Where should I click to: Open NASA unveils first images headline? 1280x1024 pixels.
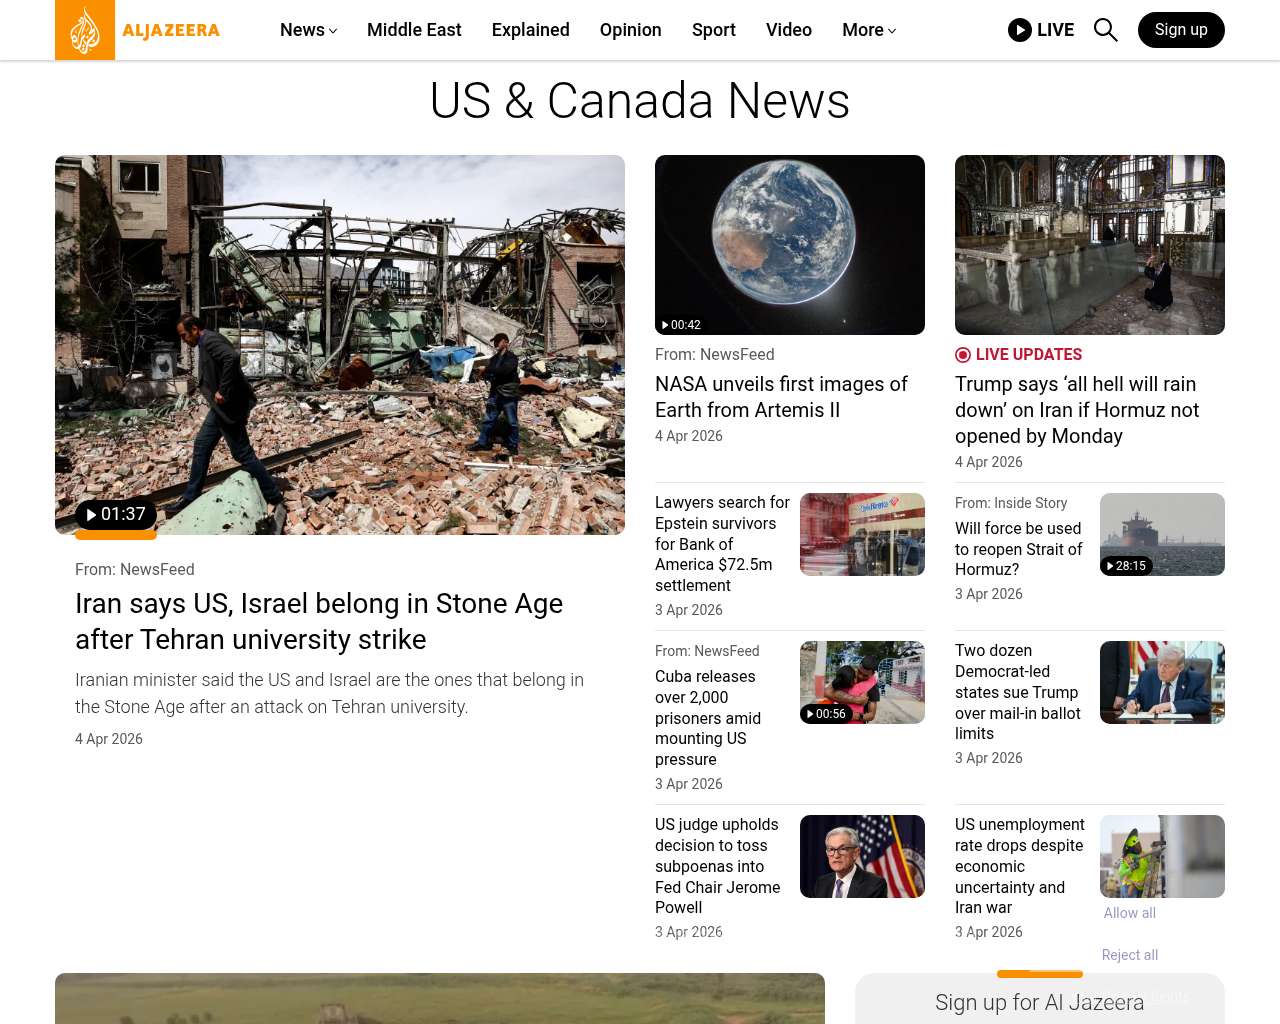pos(781,397)
